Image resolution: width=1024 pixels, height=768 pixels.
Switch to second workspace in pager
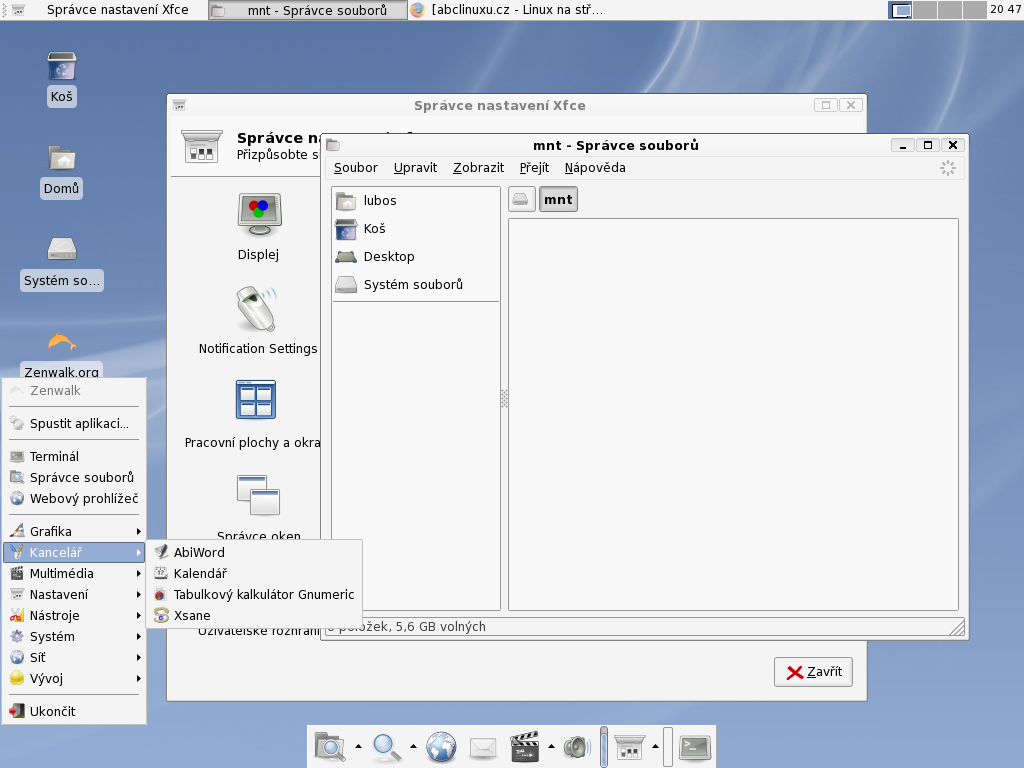925,10
